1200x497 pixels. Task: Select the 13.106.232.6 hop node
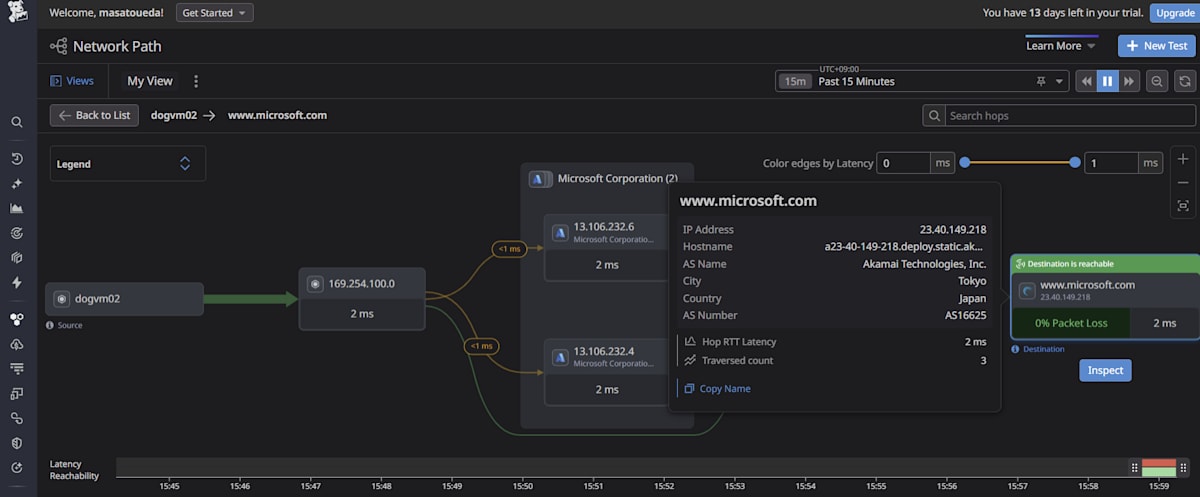click(606, 247)
